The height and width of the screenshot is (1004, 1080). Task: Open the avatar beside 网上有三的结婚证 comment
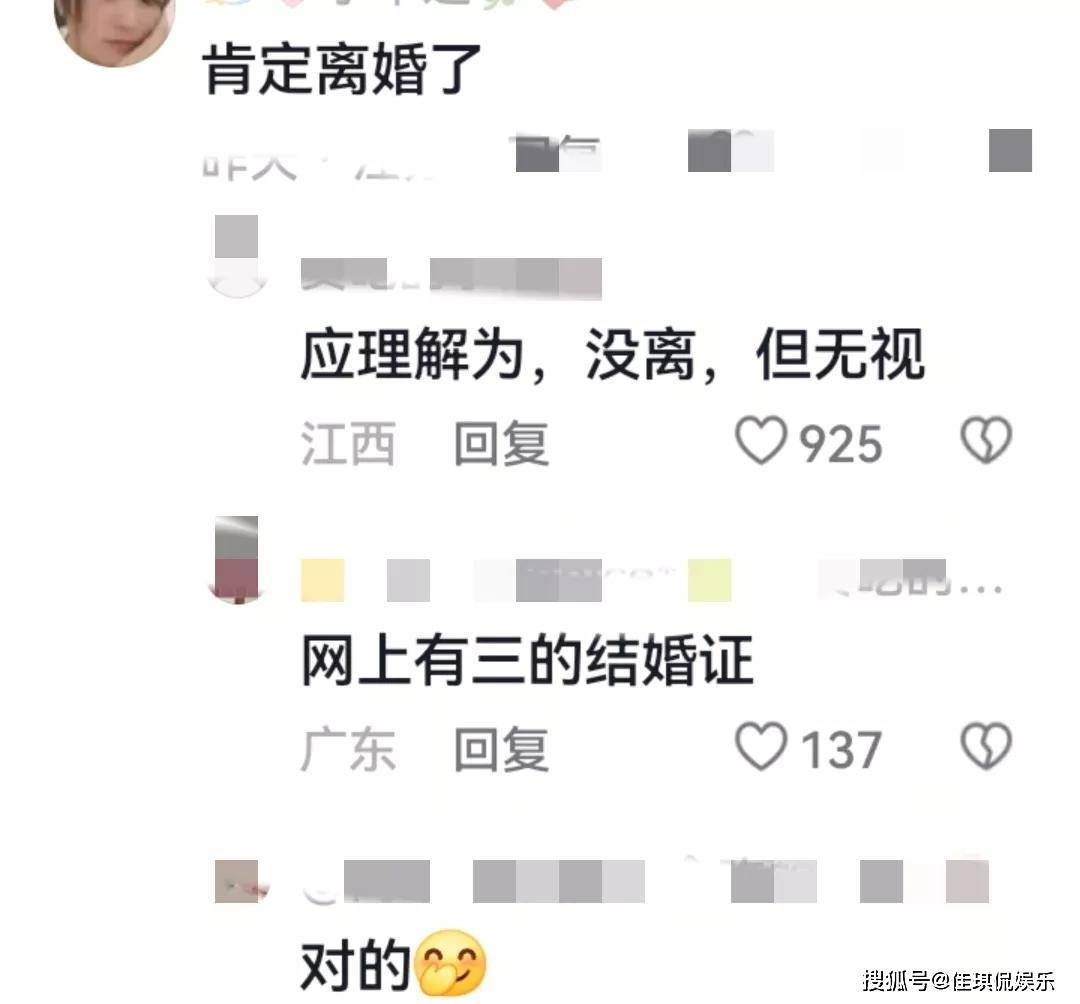click(x=237, y=559)
